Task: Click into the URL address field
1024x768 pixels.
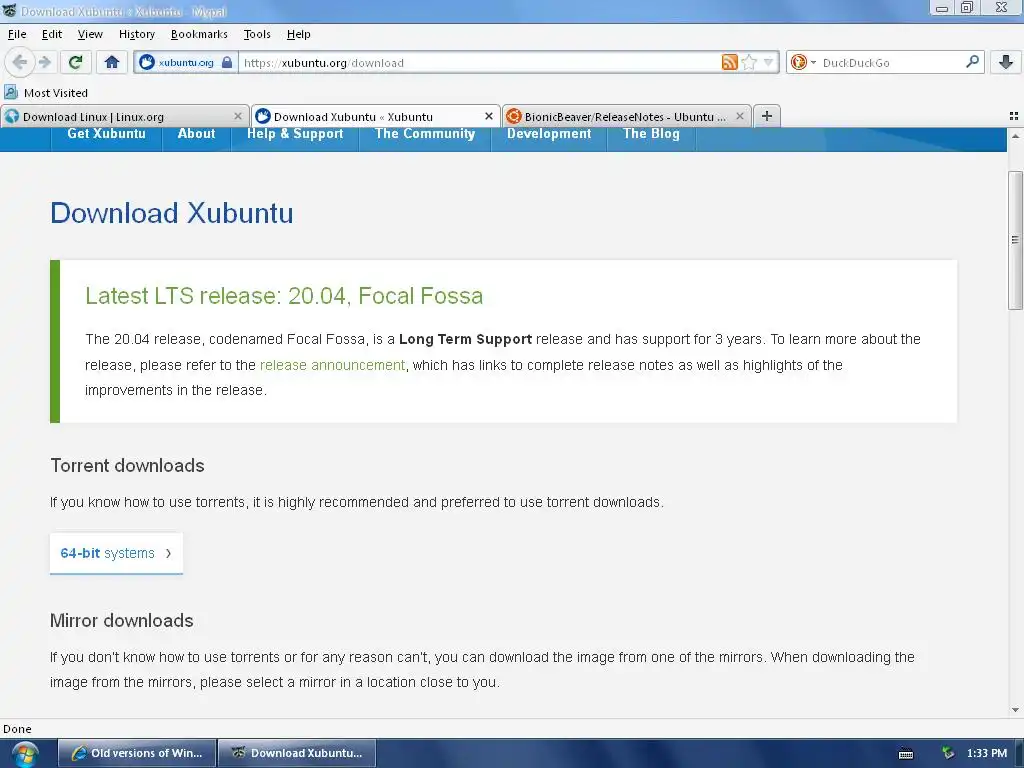Action: point(480,63)
